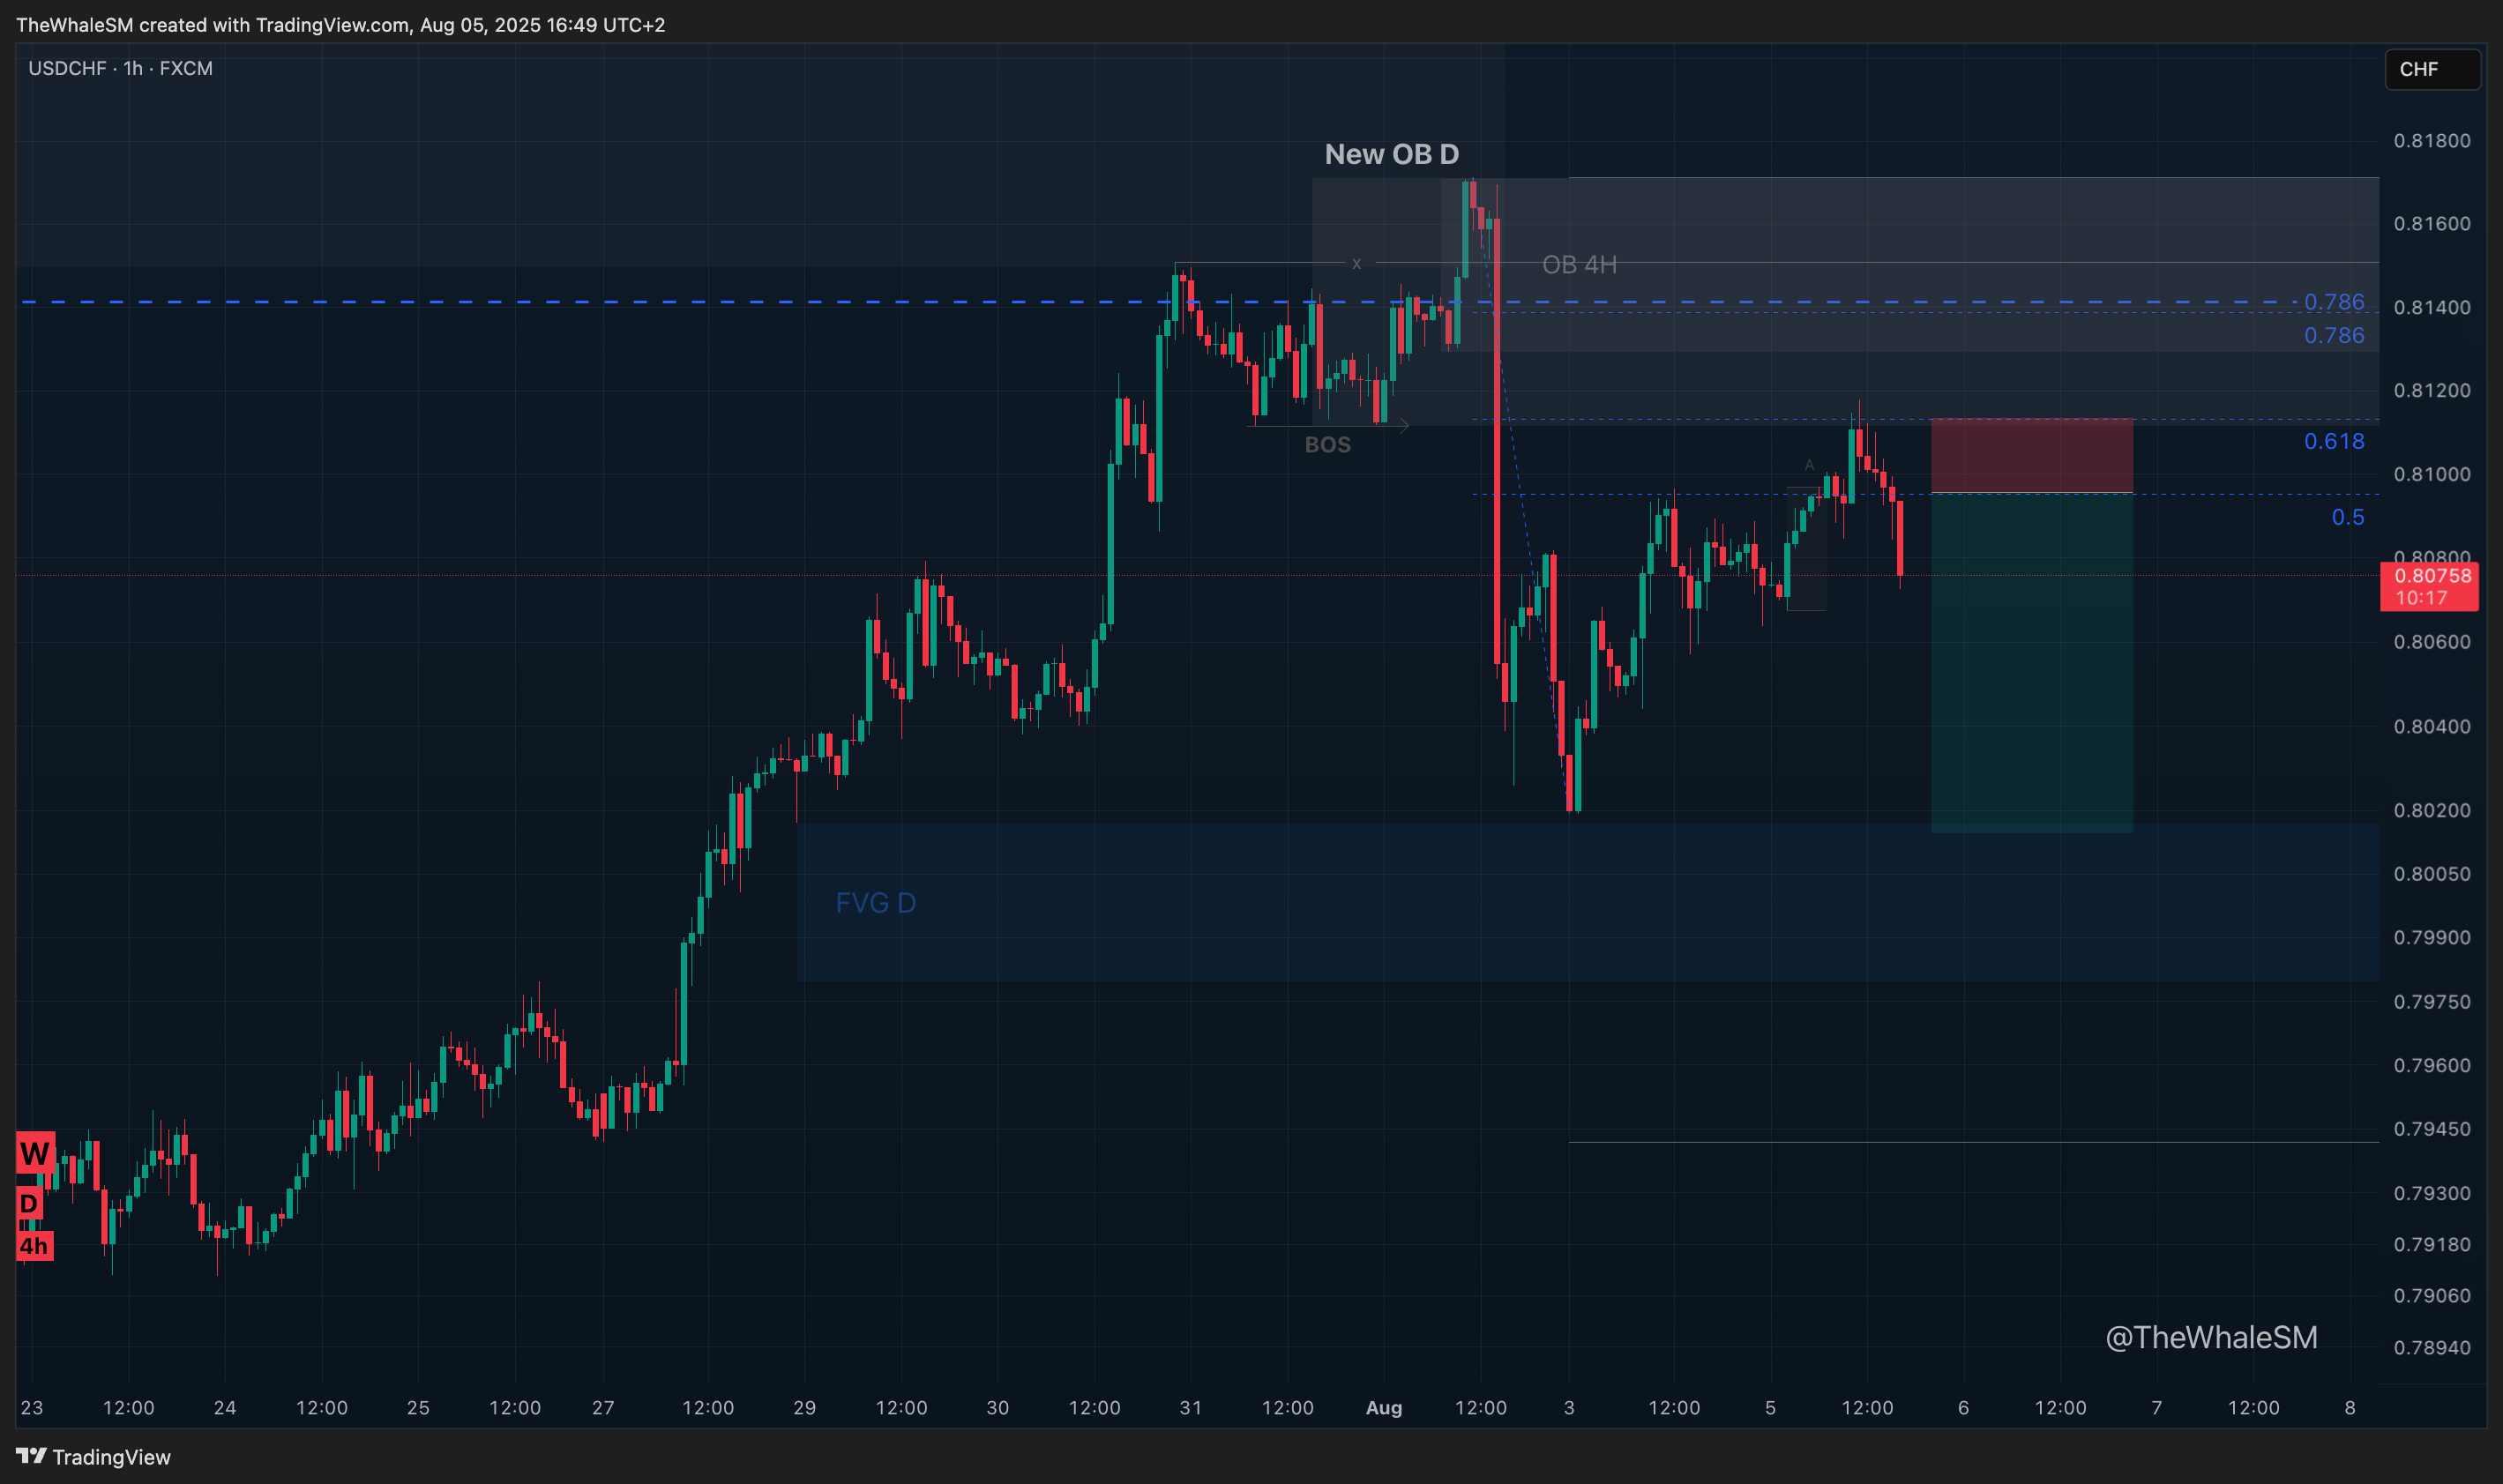Click date 25 on time axis
The image size is (2503, 1484).
tap(418, 1407)
